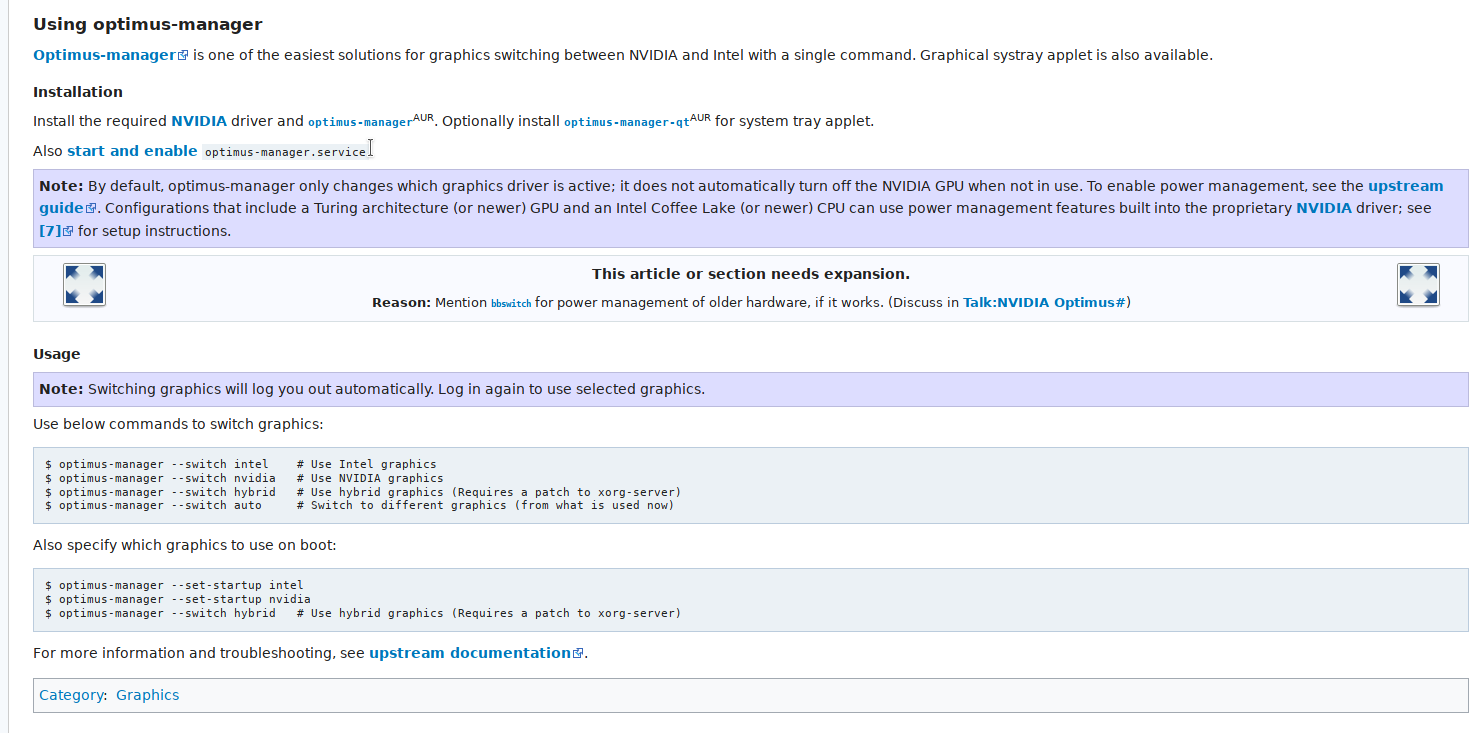Image resolution: width=1480 pixels, height=733 pixels.
Task: Open the upstream guide link in note
Action: tap(1406, 186)
